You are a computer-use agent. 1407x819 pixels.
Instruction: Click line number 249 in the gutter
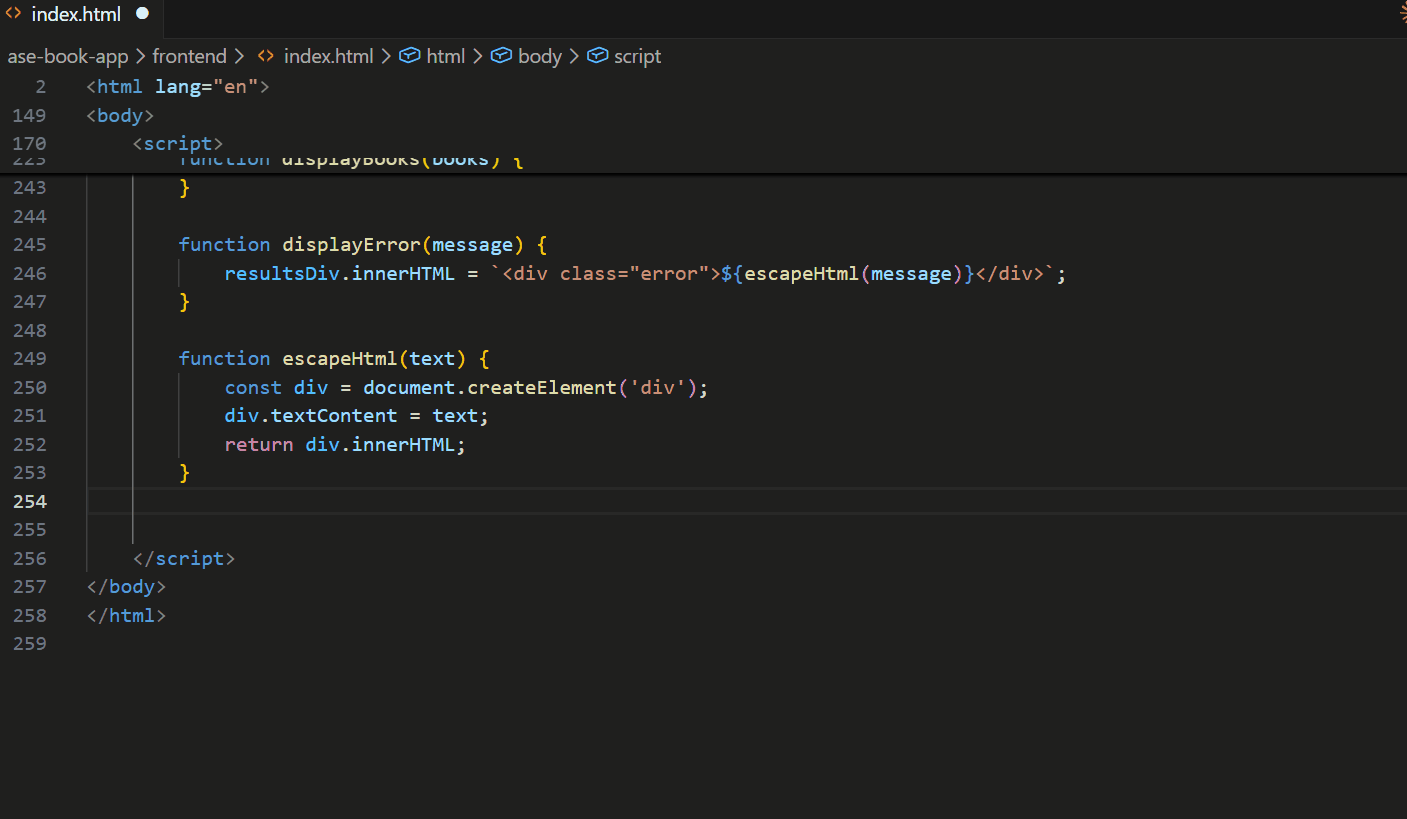29,359
